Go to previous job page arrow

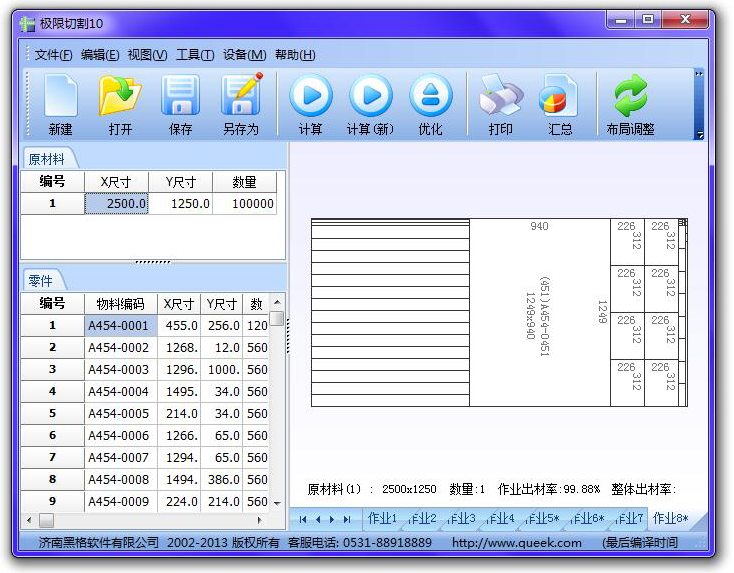318,519
